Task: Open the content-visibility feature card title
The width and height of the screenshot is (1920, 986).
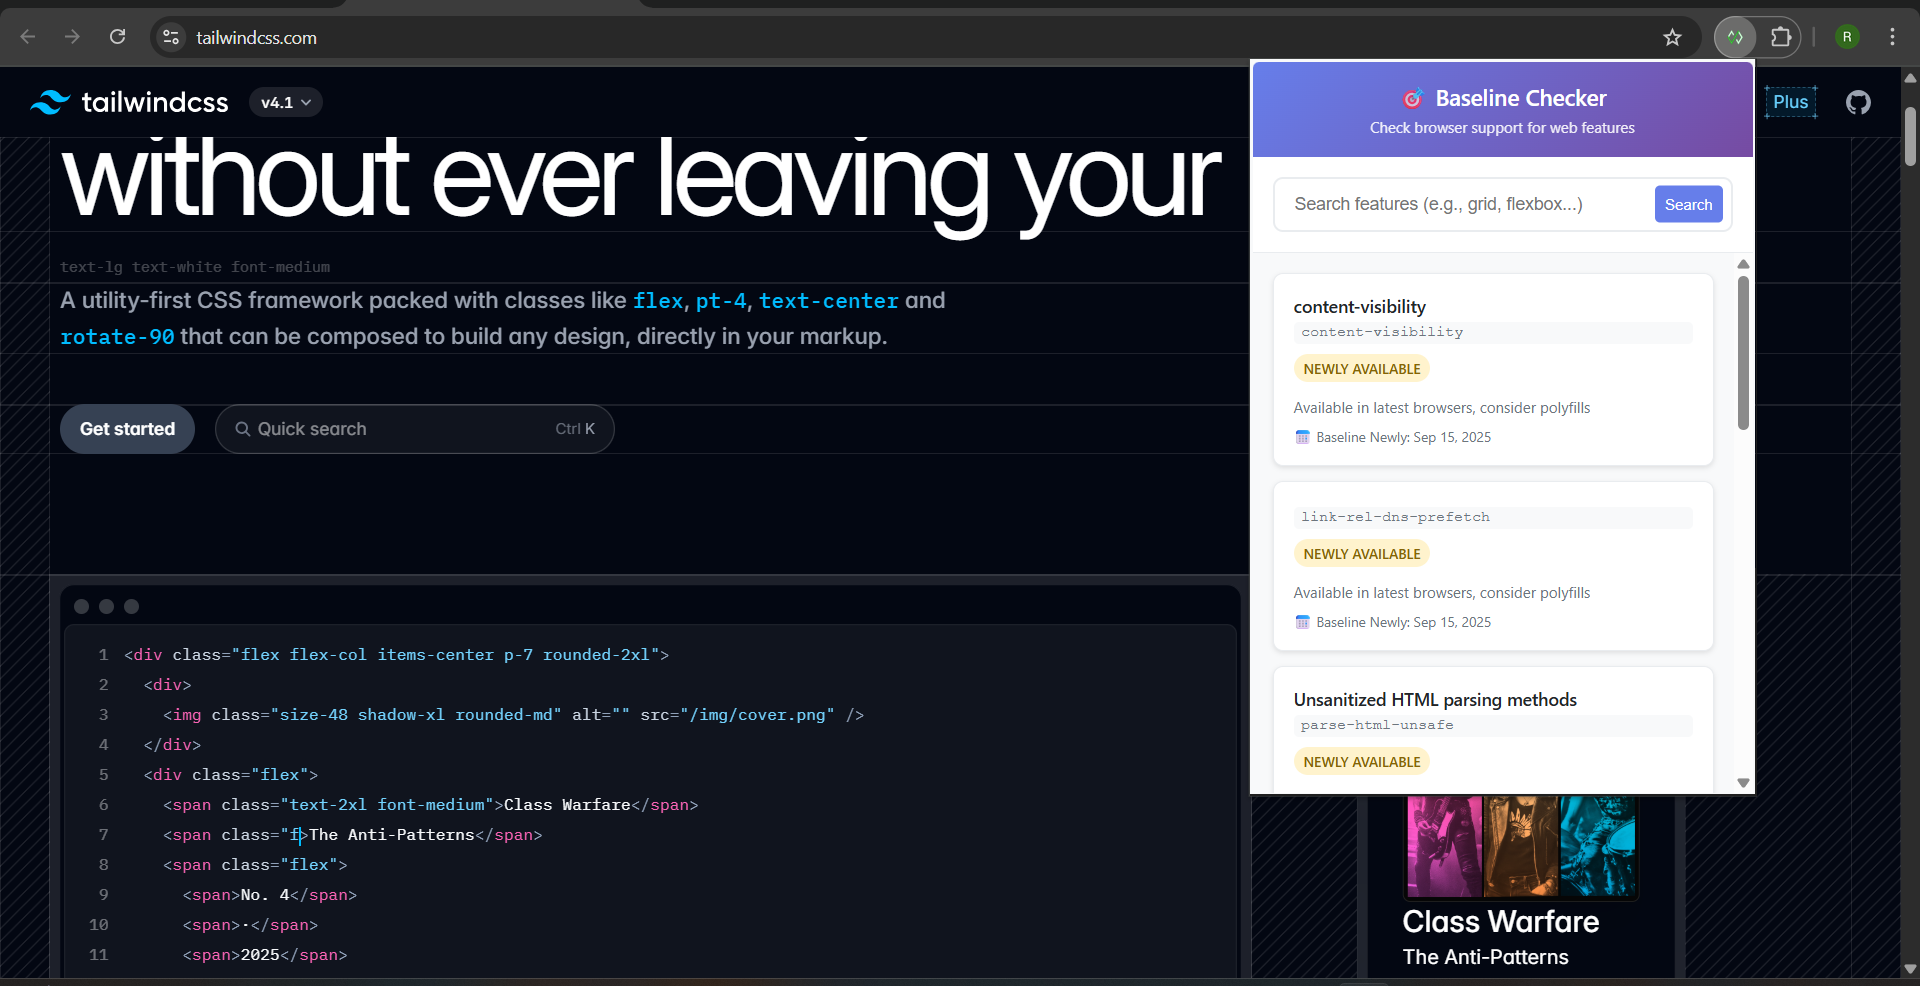Action: click(x=1359, y=307)
